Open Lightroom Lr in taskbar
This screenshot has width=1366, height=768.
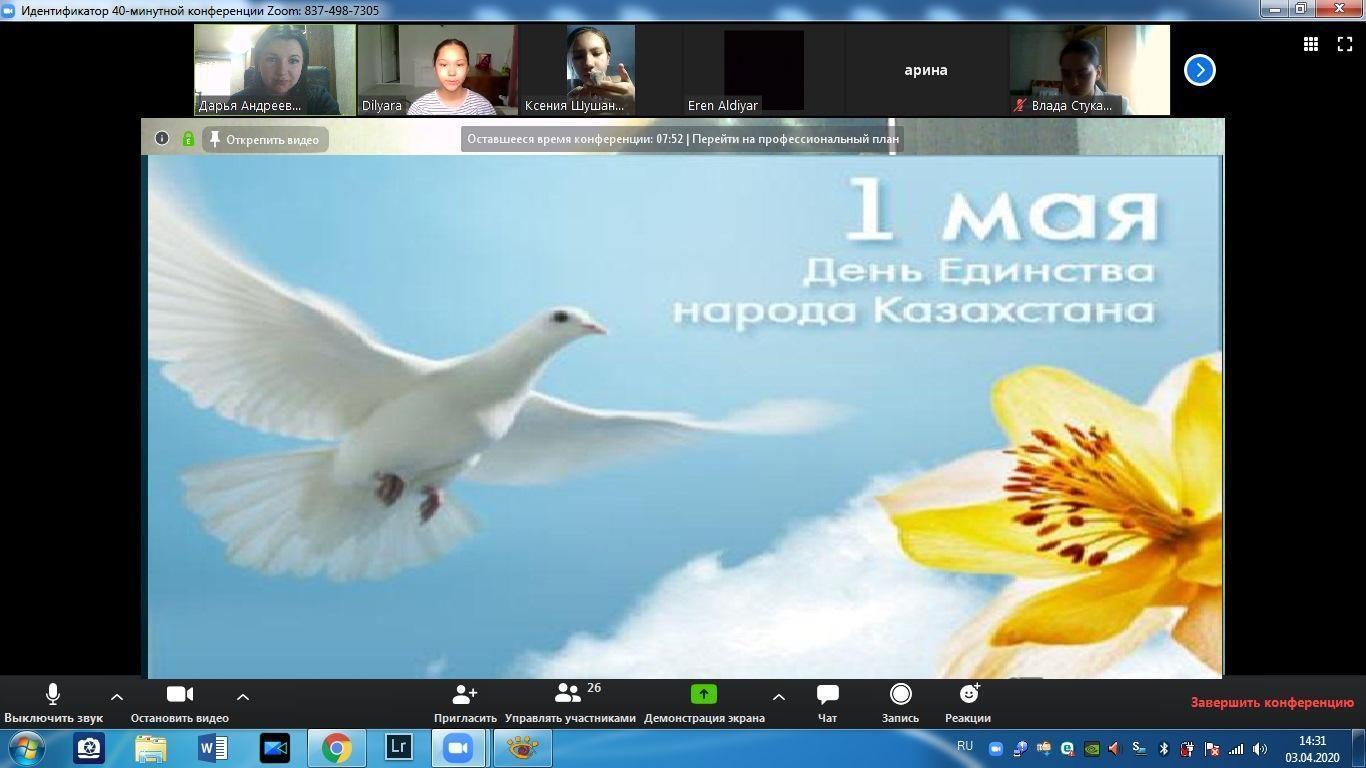click(x=399, y=748)
